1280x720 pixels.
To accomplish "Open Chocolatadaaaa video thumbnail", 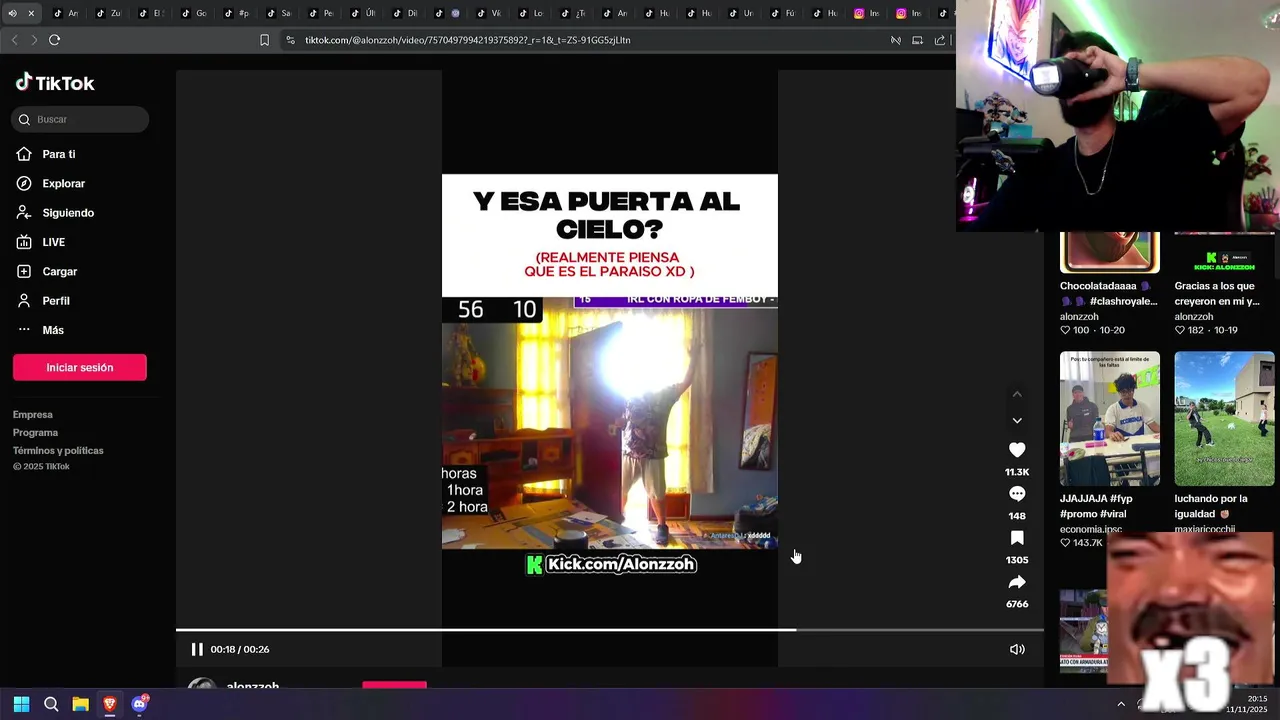I will (1110, 252).
